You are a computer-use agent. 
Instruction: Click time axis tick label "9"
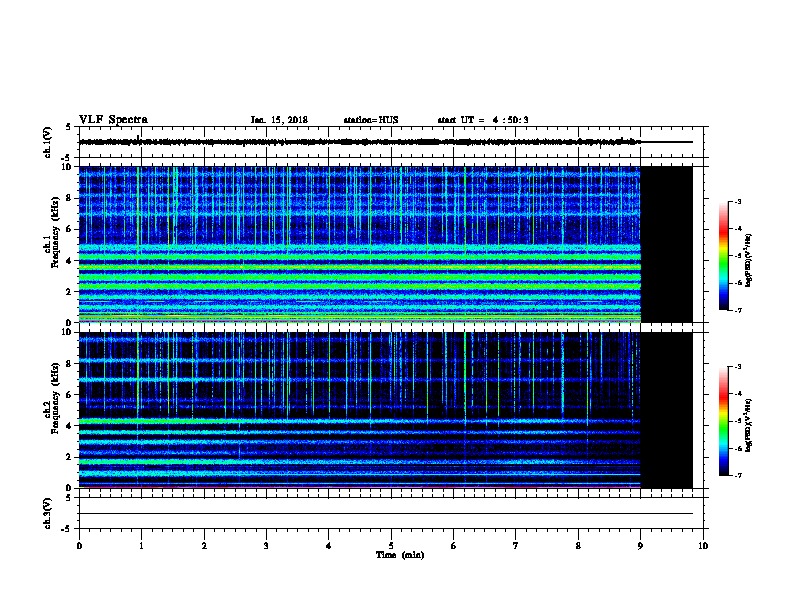coord(640,546)
